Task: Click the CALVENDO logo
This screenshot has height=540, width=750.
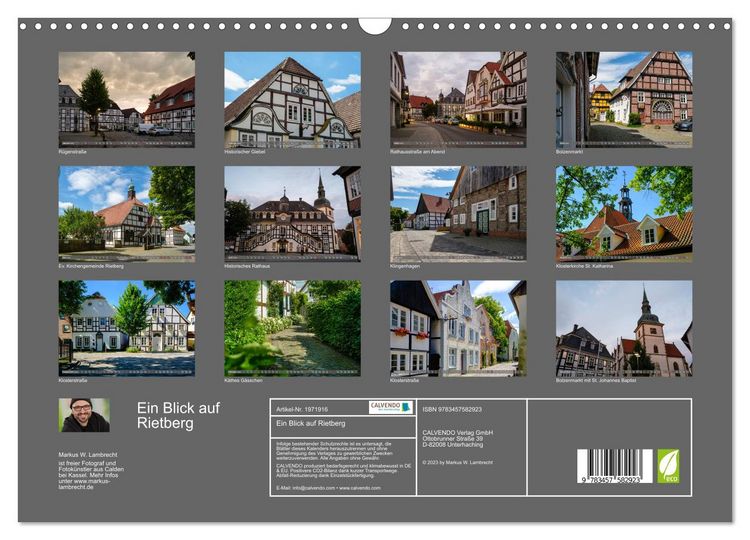Action: coord(391,408)
